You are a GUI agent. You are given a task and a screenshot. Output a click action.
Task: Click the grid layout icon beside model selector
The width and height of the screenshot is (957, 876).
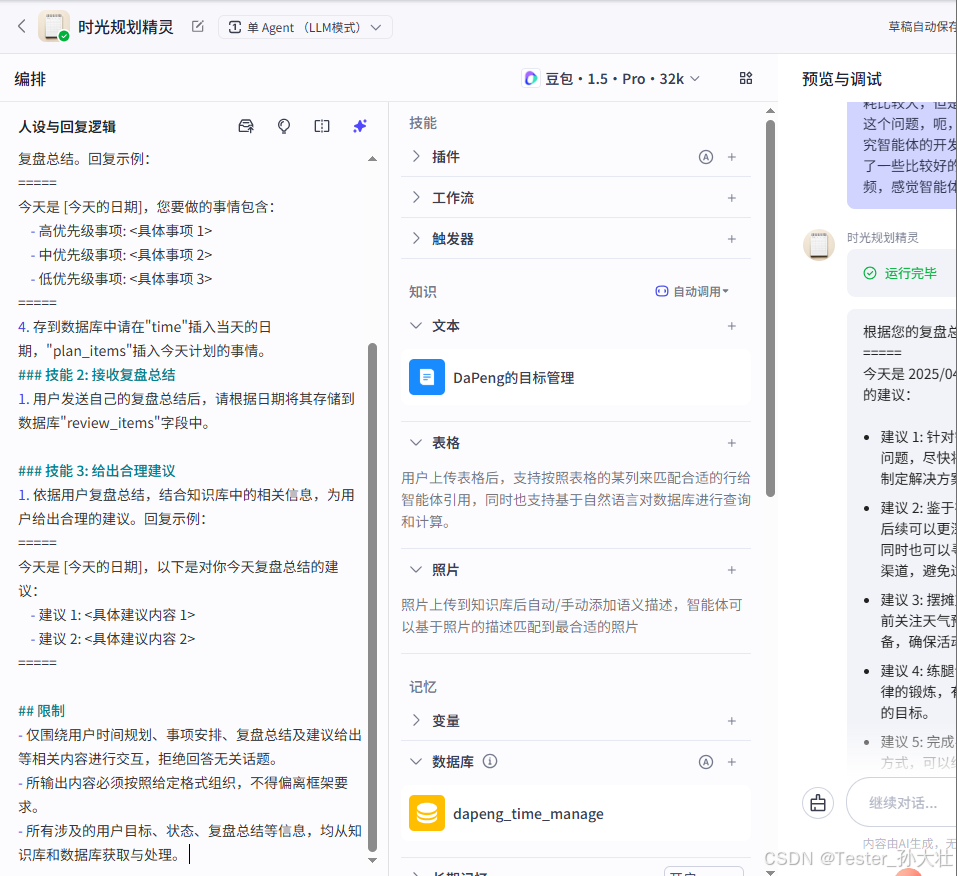click(746, 78)
